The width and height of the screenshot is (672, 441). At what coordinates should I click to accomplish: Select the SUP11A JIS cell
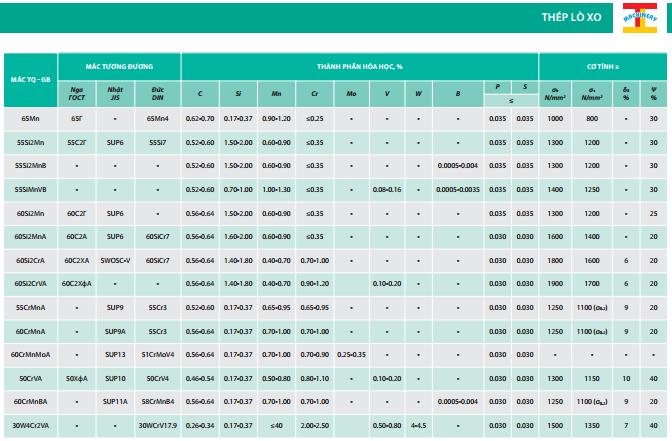(x=115, y=402)
